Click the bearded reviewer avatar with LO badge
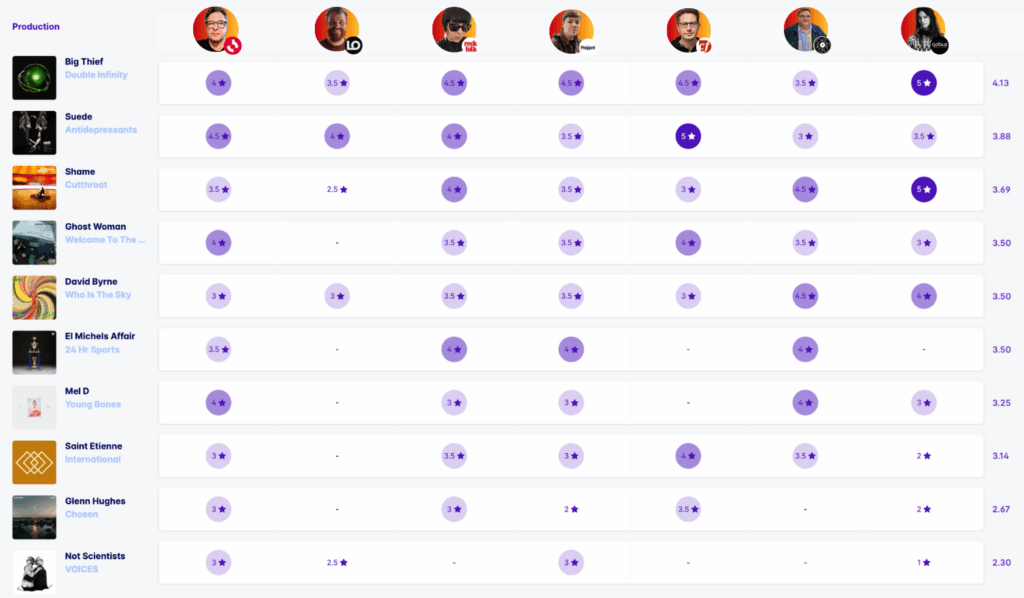The width and height of the screenshot is (1024, 598). (337, 29)
